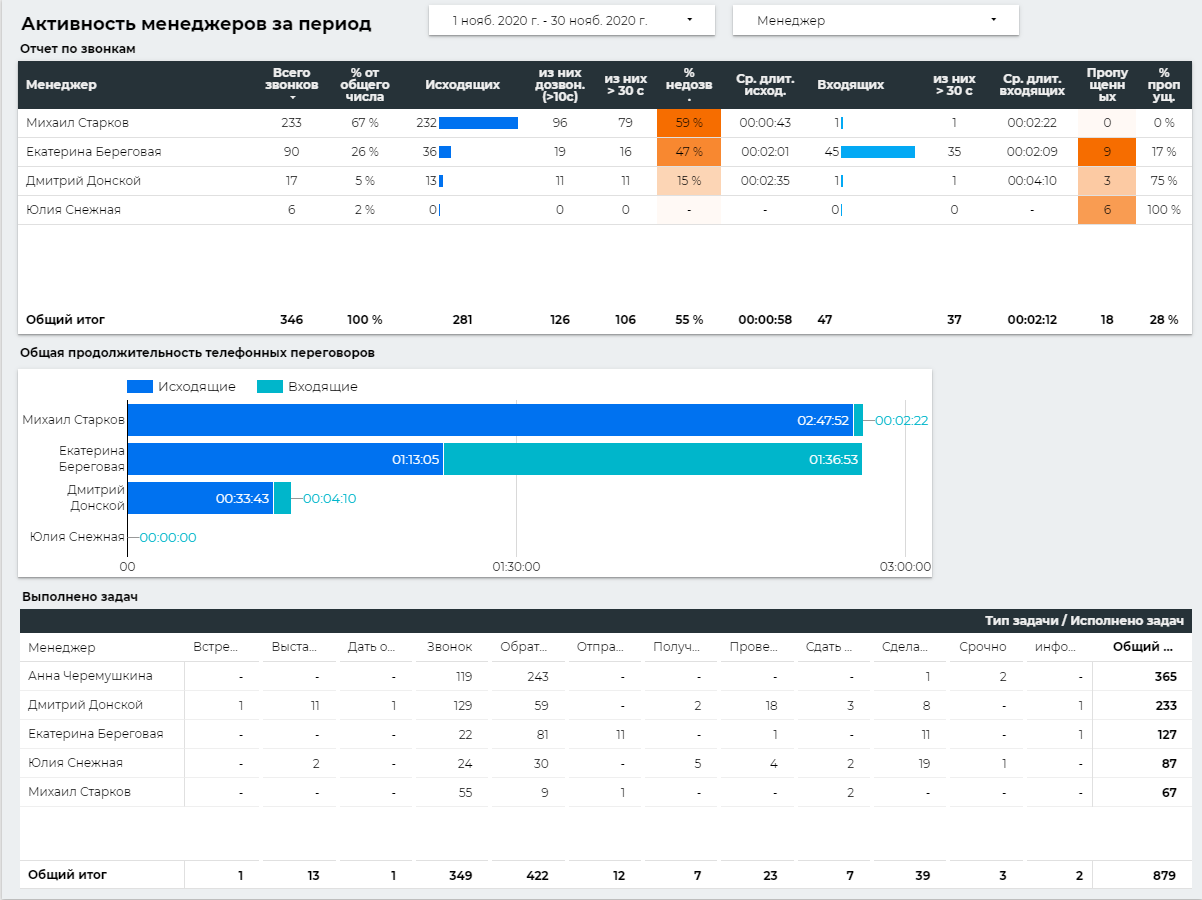
Task: Click Тип задачи / Исполнено задач header
Action: (1084, 621)
